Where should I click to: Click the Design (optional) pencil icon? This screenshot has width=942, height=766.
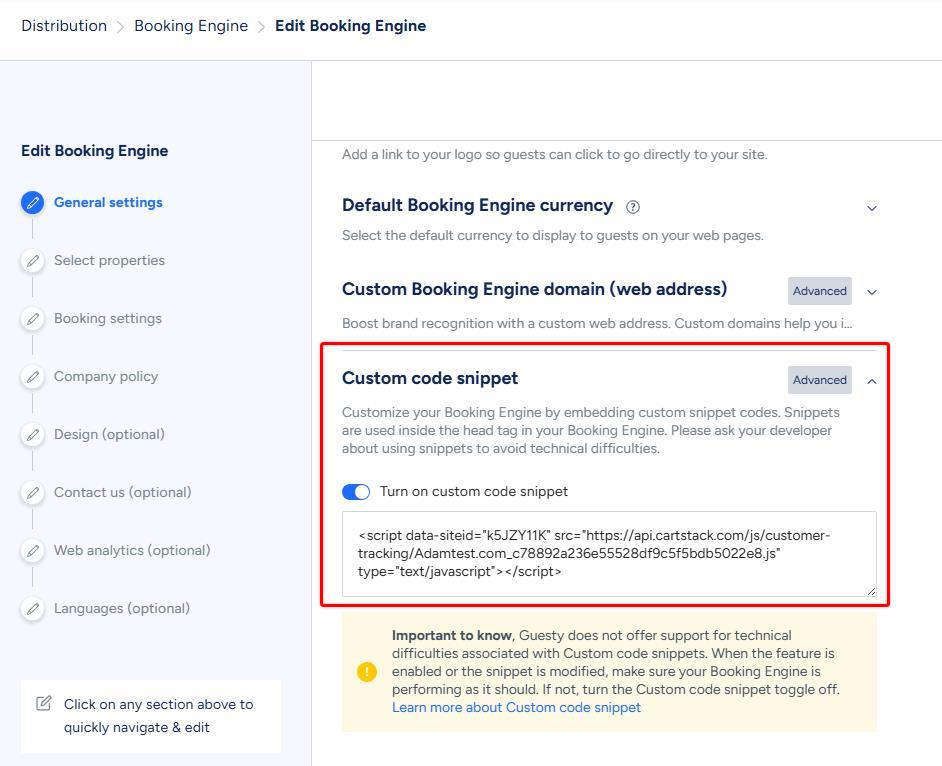tap(32, 435)
